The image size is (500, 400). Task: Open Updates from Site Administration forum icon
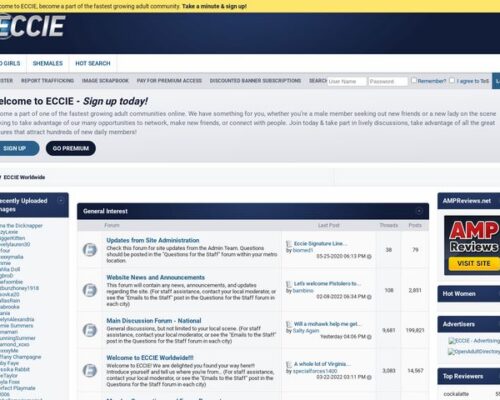tap(90, 249)
